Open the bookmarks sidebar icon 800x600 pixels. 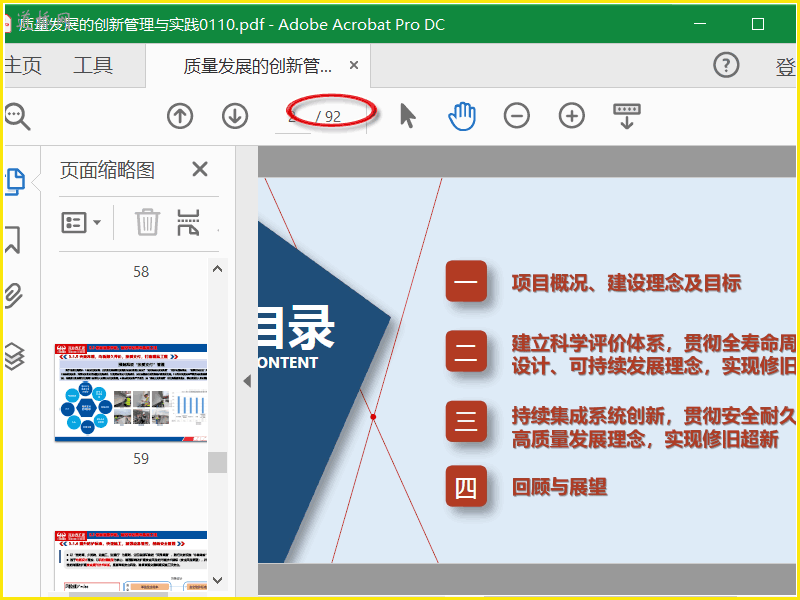(13, 240)
